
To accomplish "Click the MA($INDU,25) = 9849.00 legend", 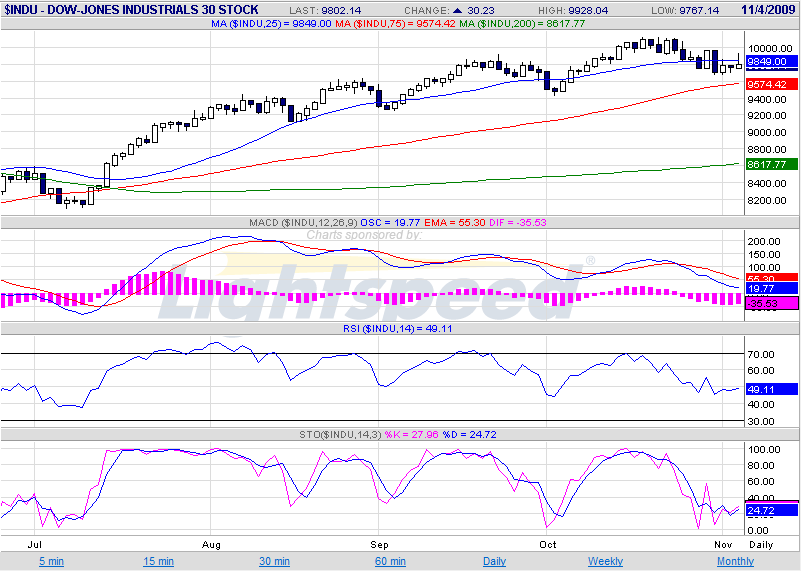I will click(271, 23).
